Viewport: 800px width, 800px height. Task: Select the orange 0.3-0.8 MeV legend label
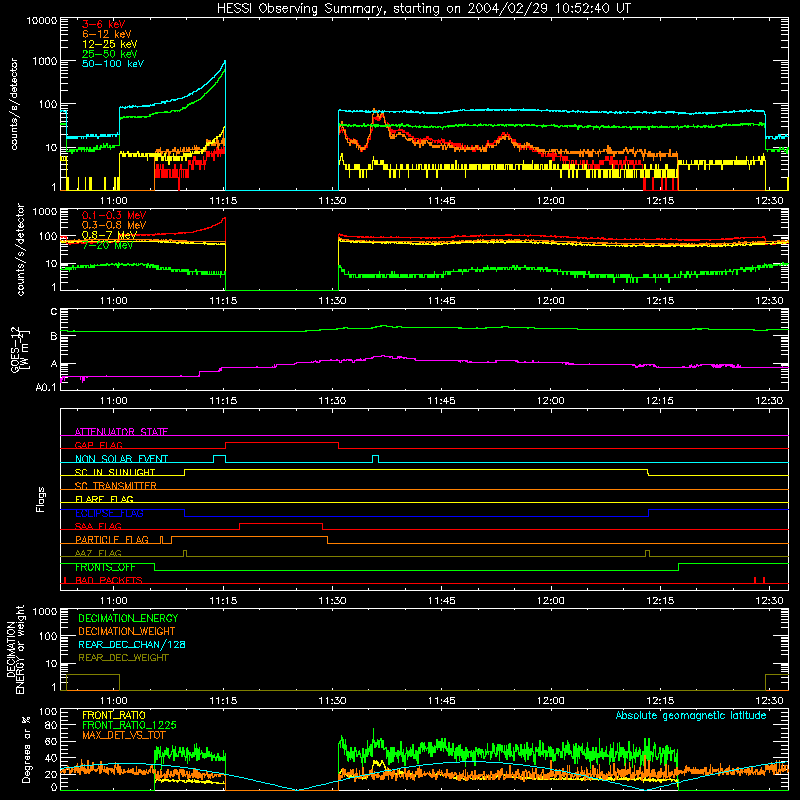114,225
